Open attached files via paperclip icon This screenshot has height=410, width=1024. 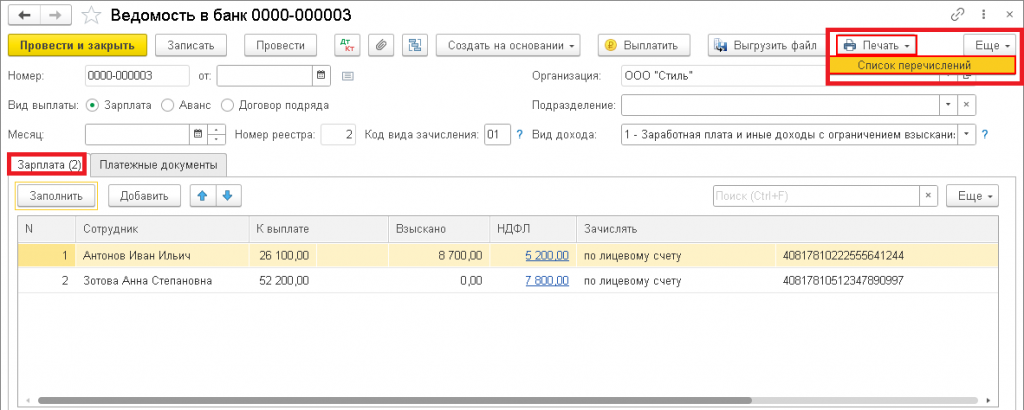click(381, 45)
